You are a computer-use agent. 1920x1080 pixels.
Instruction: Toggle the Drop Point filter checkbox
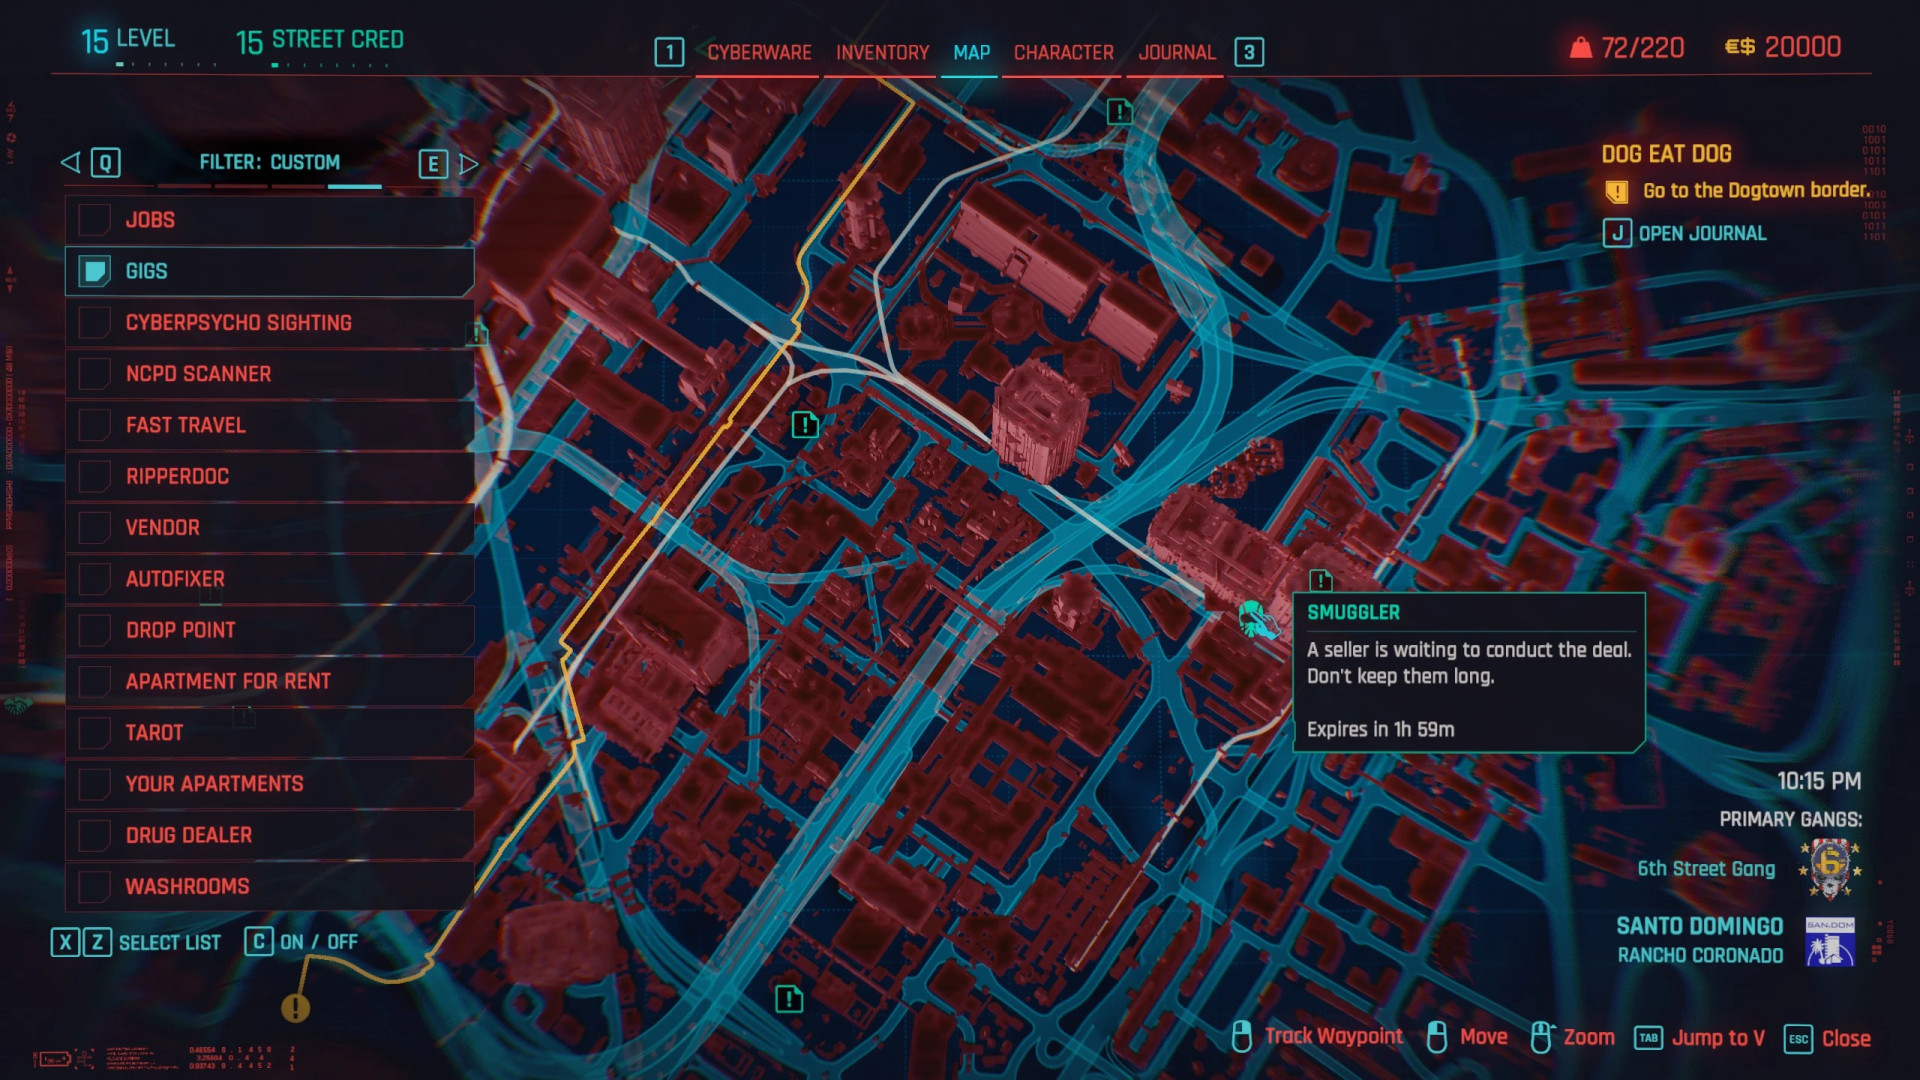point(95,630)
